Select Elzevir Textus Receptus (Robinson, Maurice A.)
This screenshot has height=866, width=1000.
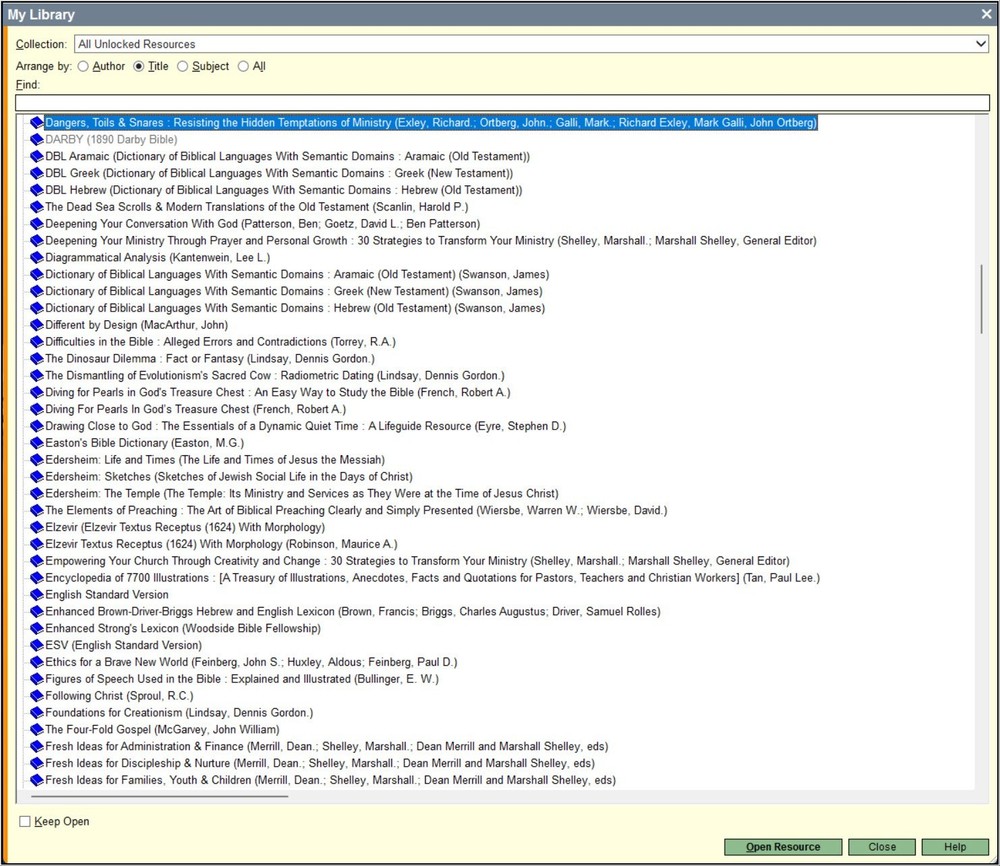[x=221, y=544]
